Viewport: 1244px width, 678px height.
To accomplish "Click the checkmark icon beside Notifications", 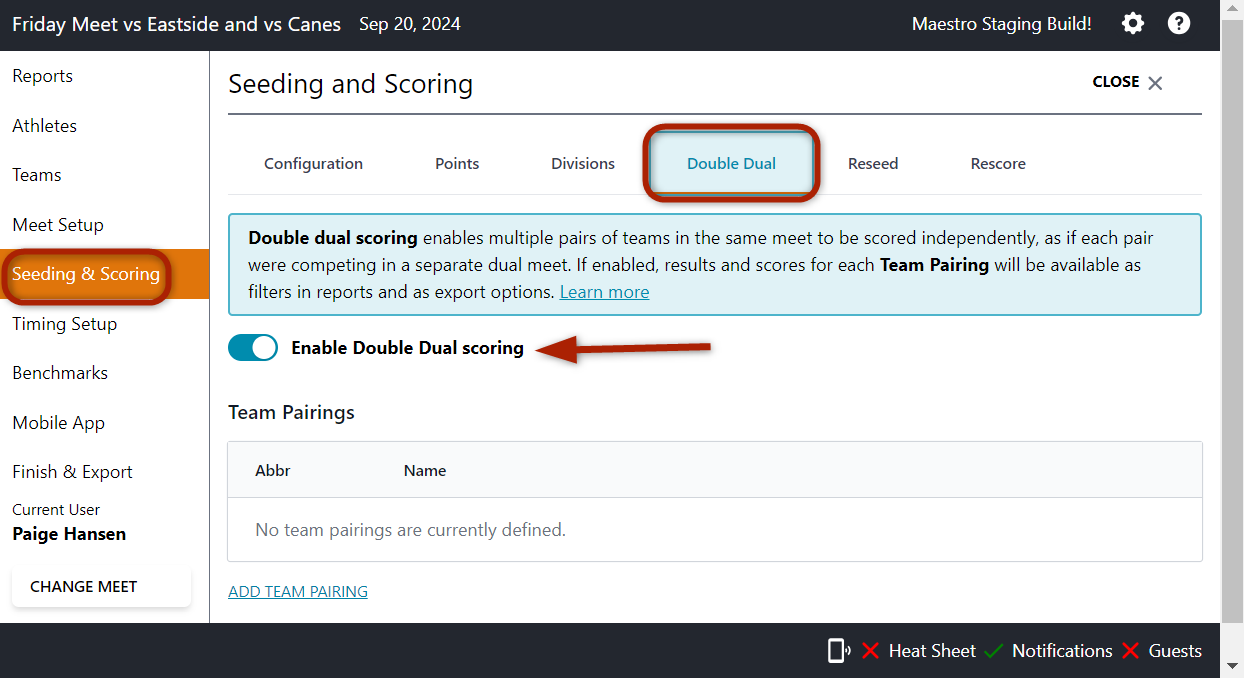I will (x=993, y=651).
